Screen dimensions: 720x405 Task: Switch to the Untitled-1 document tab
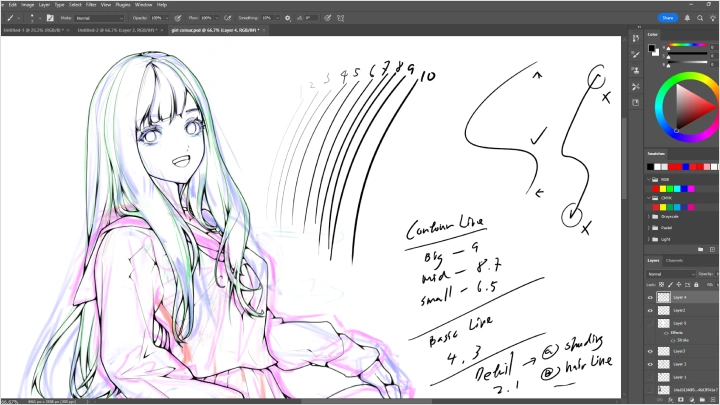click(x=34, y=30)
